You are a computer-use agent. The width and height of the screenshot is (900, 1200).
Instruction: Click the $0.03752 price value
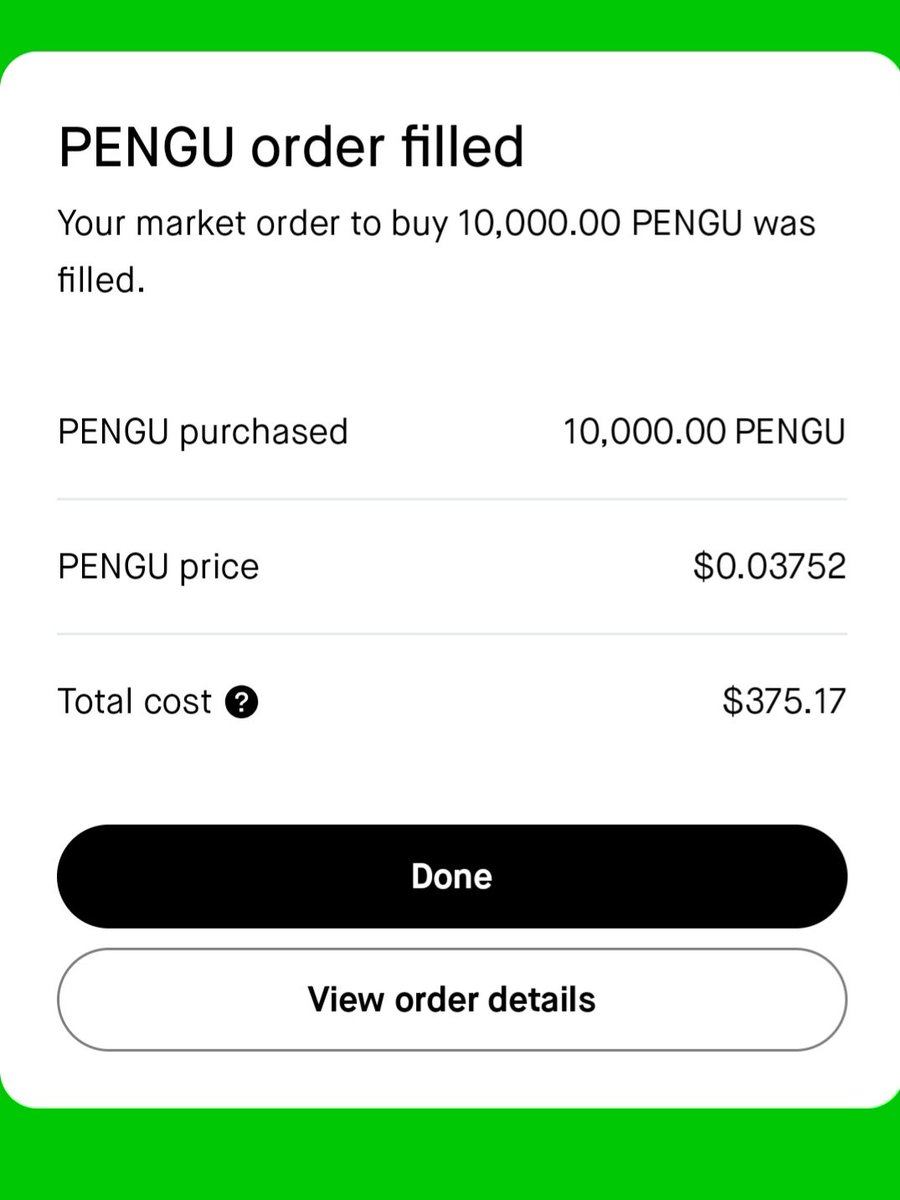point(769,567)
